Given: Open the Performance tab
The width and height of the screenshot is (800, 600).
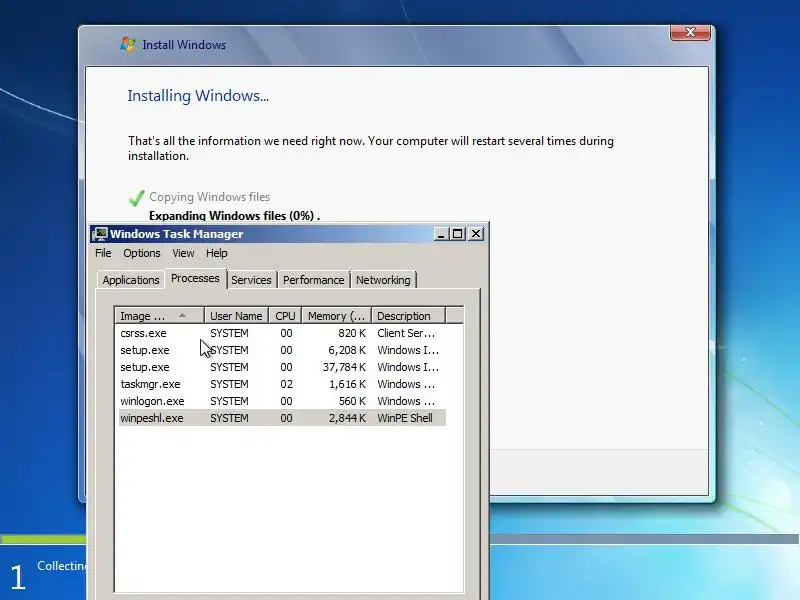Looking at the screenshot, I should [314, 280].
